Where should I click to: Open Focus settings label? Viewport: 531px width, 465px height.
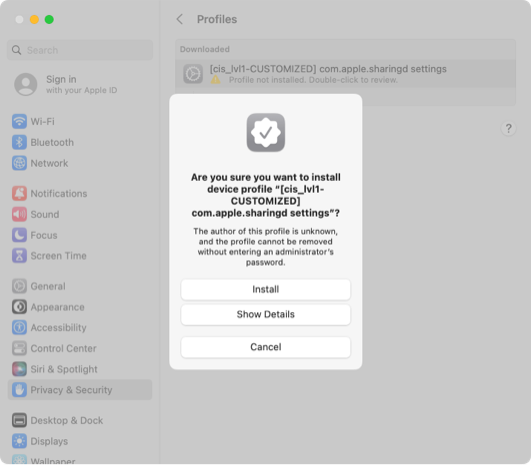click(44, 235)
